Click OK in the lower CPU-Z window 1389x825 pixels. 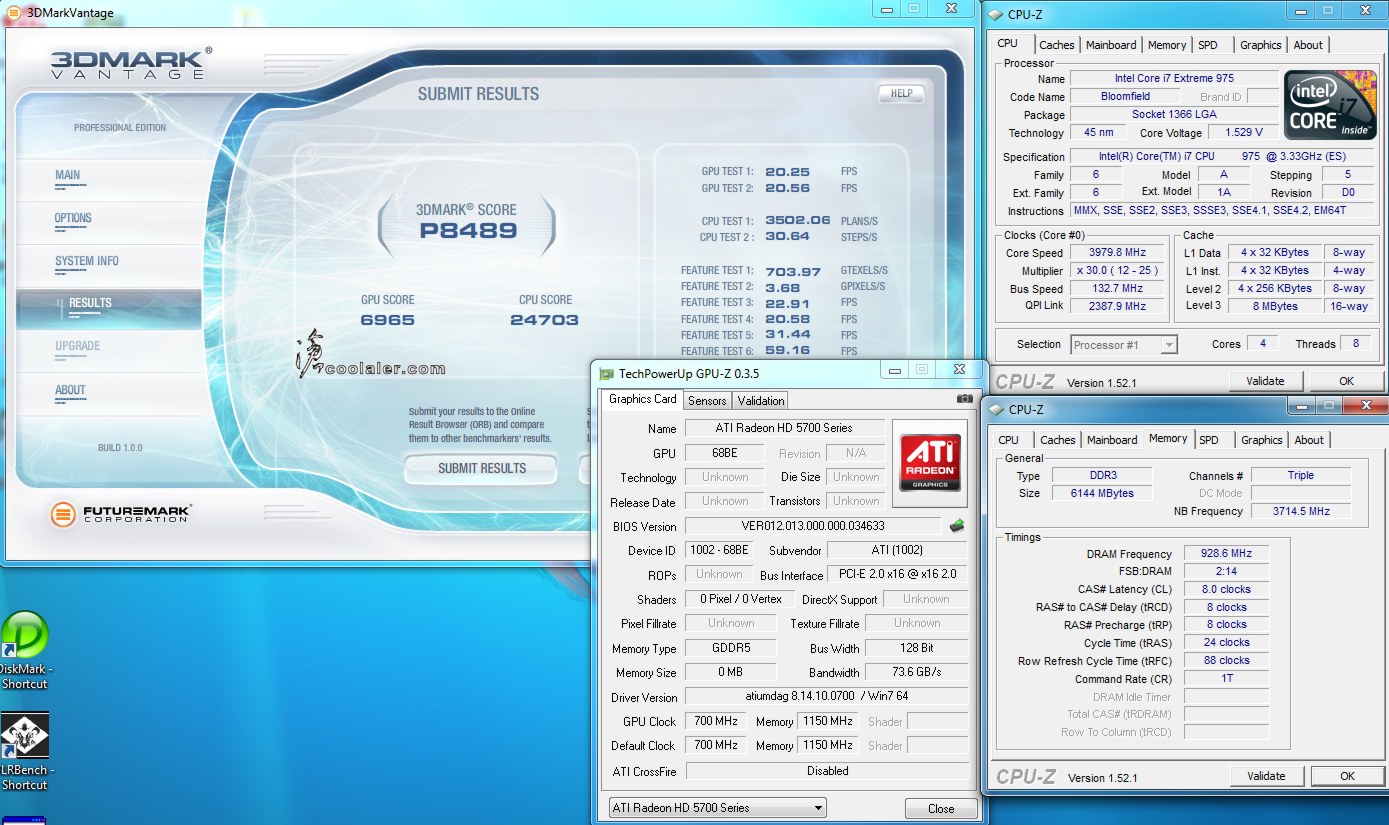coord(1347,776)
